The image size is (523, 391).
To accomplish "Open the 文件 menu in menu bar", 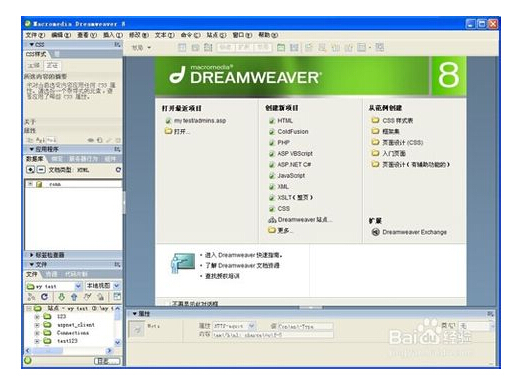I will pos(35,35).
